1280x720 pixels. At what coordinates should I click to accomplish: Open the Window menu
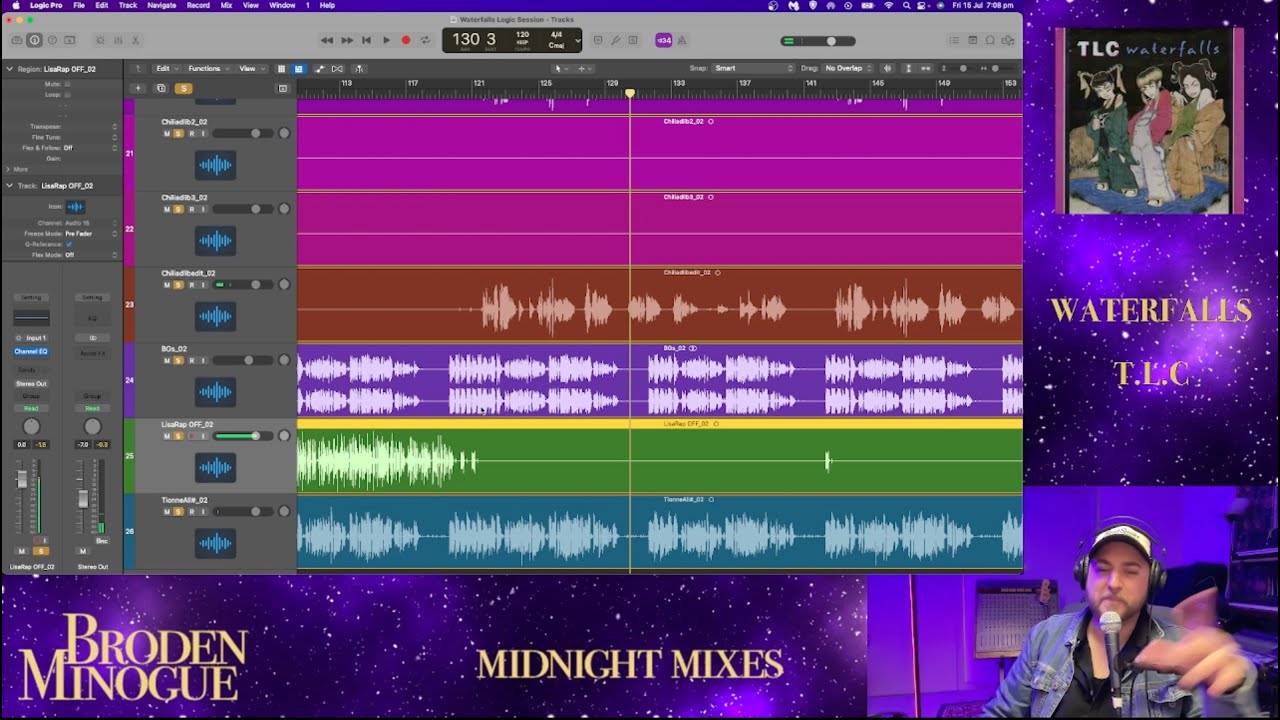point(282,5)
